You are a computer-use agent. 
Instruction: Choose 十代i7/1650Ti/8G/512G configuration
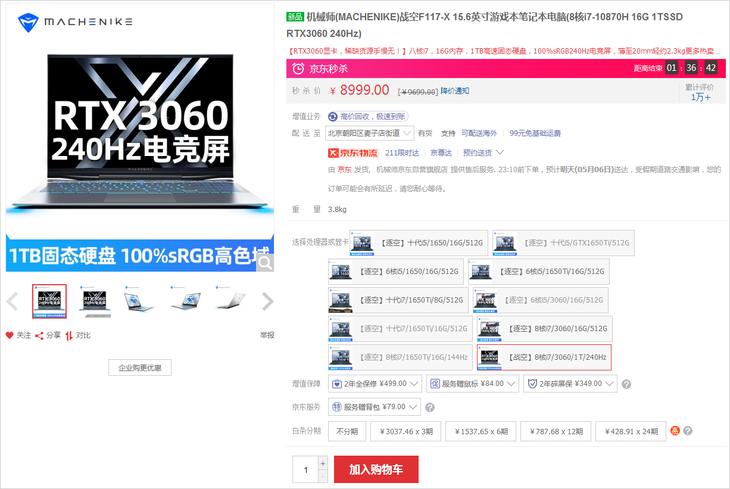click(x=398, y=300)
